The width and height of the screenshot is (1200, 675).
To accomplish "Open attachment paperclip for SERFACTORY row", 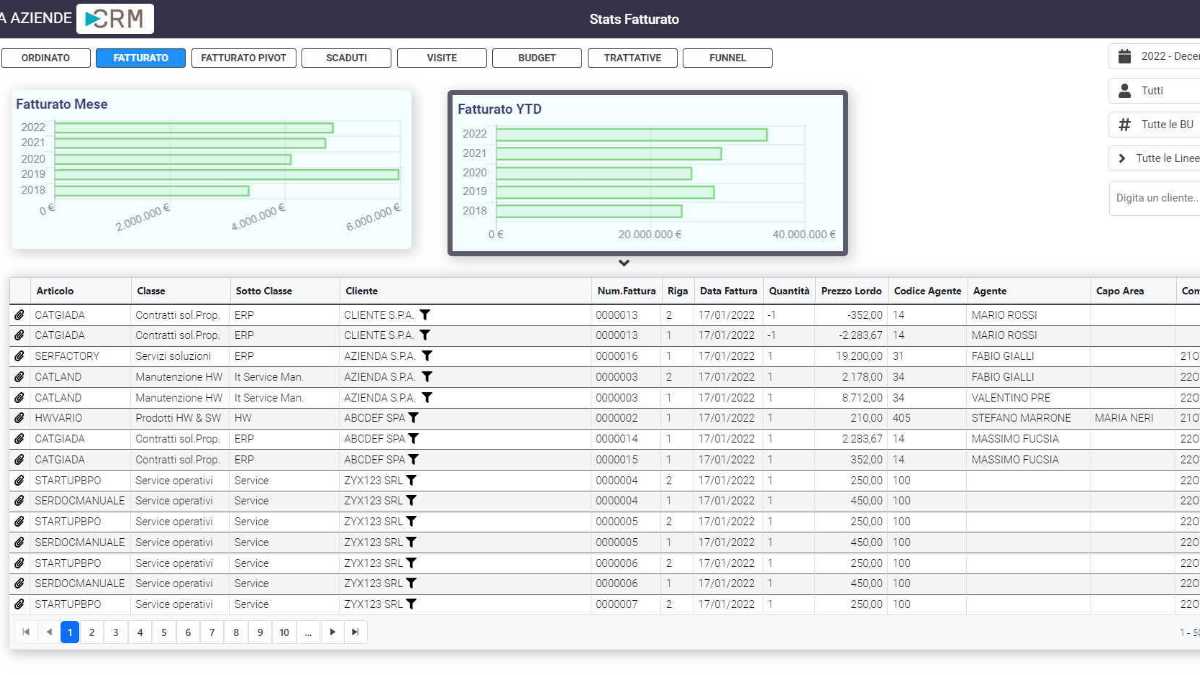I will coord(19,356).
